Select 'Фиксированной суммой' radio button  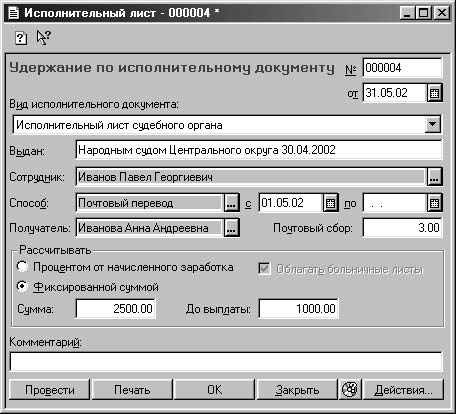pos(22,287)
